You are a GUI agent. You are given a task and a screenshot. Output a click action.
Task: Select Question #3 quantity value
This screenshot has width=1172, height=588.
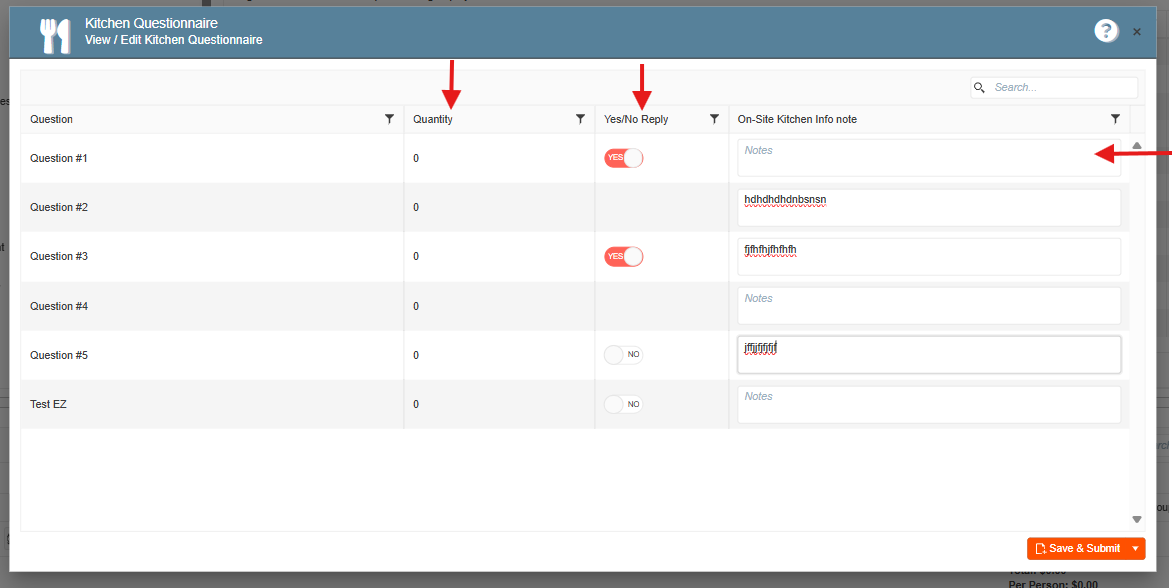pyautogui.click(x=416, y=256)
